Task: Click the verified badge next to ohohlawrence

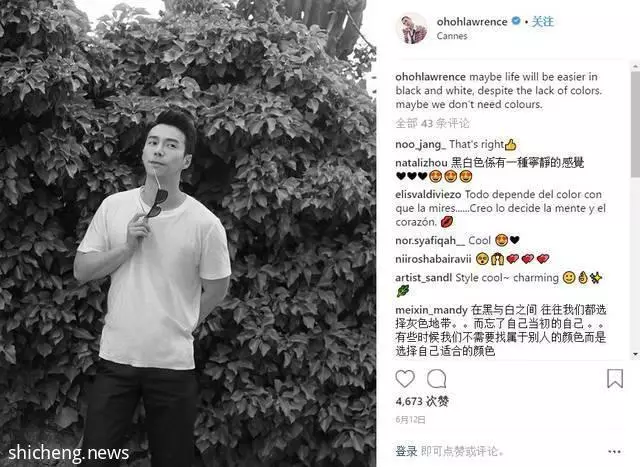Action: [516, 20]
